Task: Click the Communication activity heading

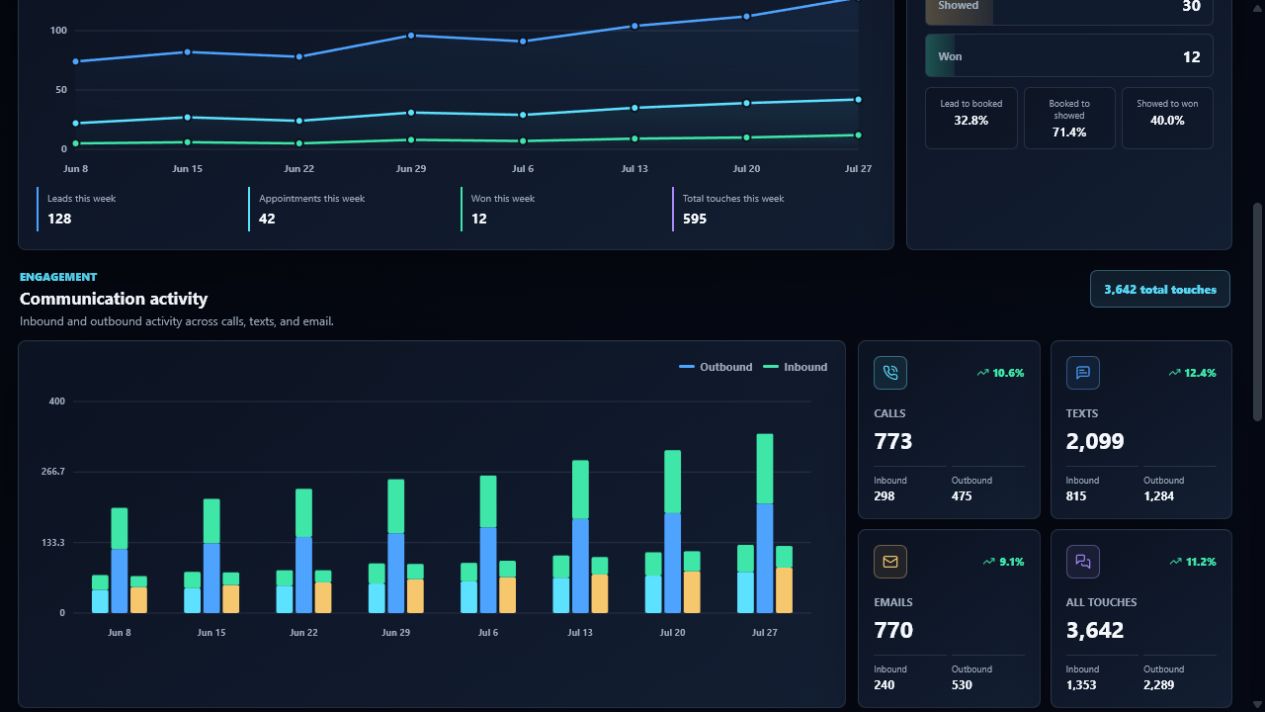Action: tap(113, 299)
